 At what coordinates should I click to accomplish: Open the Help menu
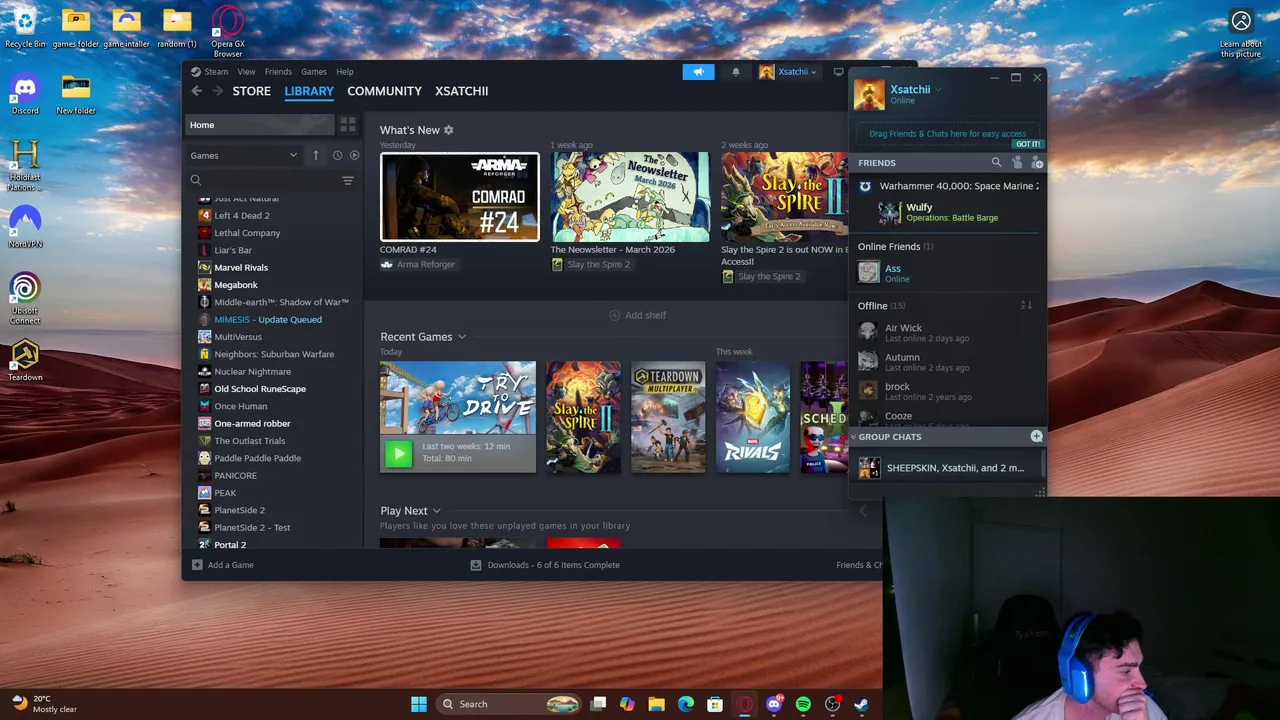point(345,72)
